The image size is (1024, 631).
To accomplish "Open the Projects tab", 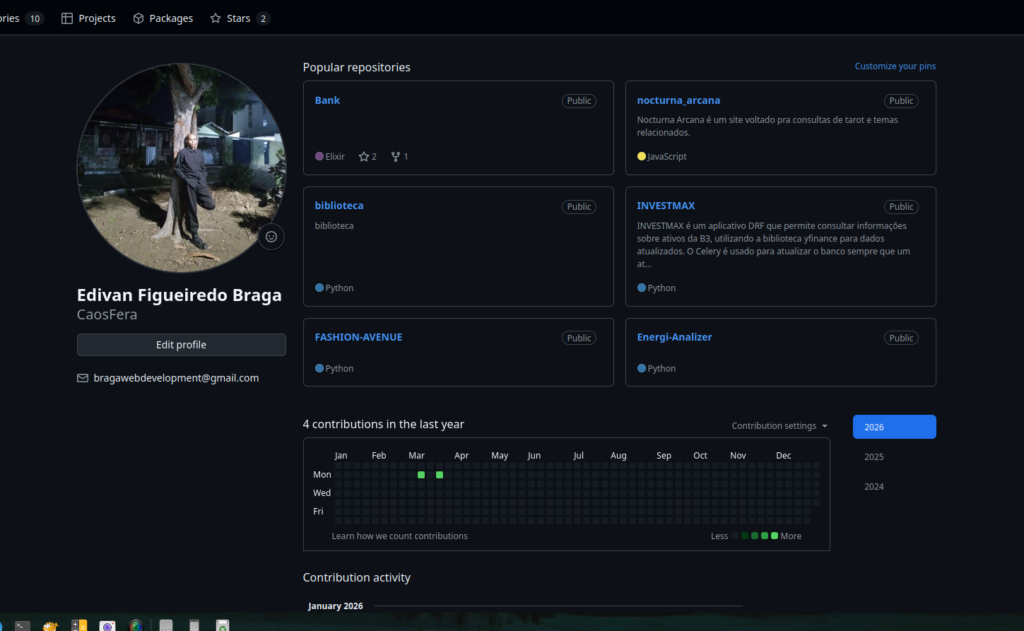I will coord(88,18).
